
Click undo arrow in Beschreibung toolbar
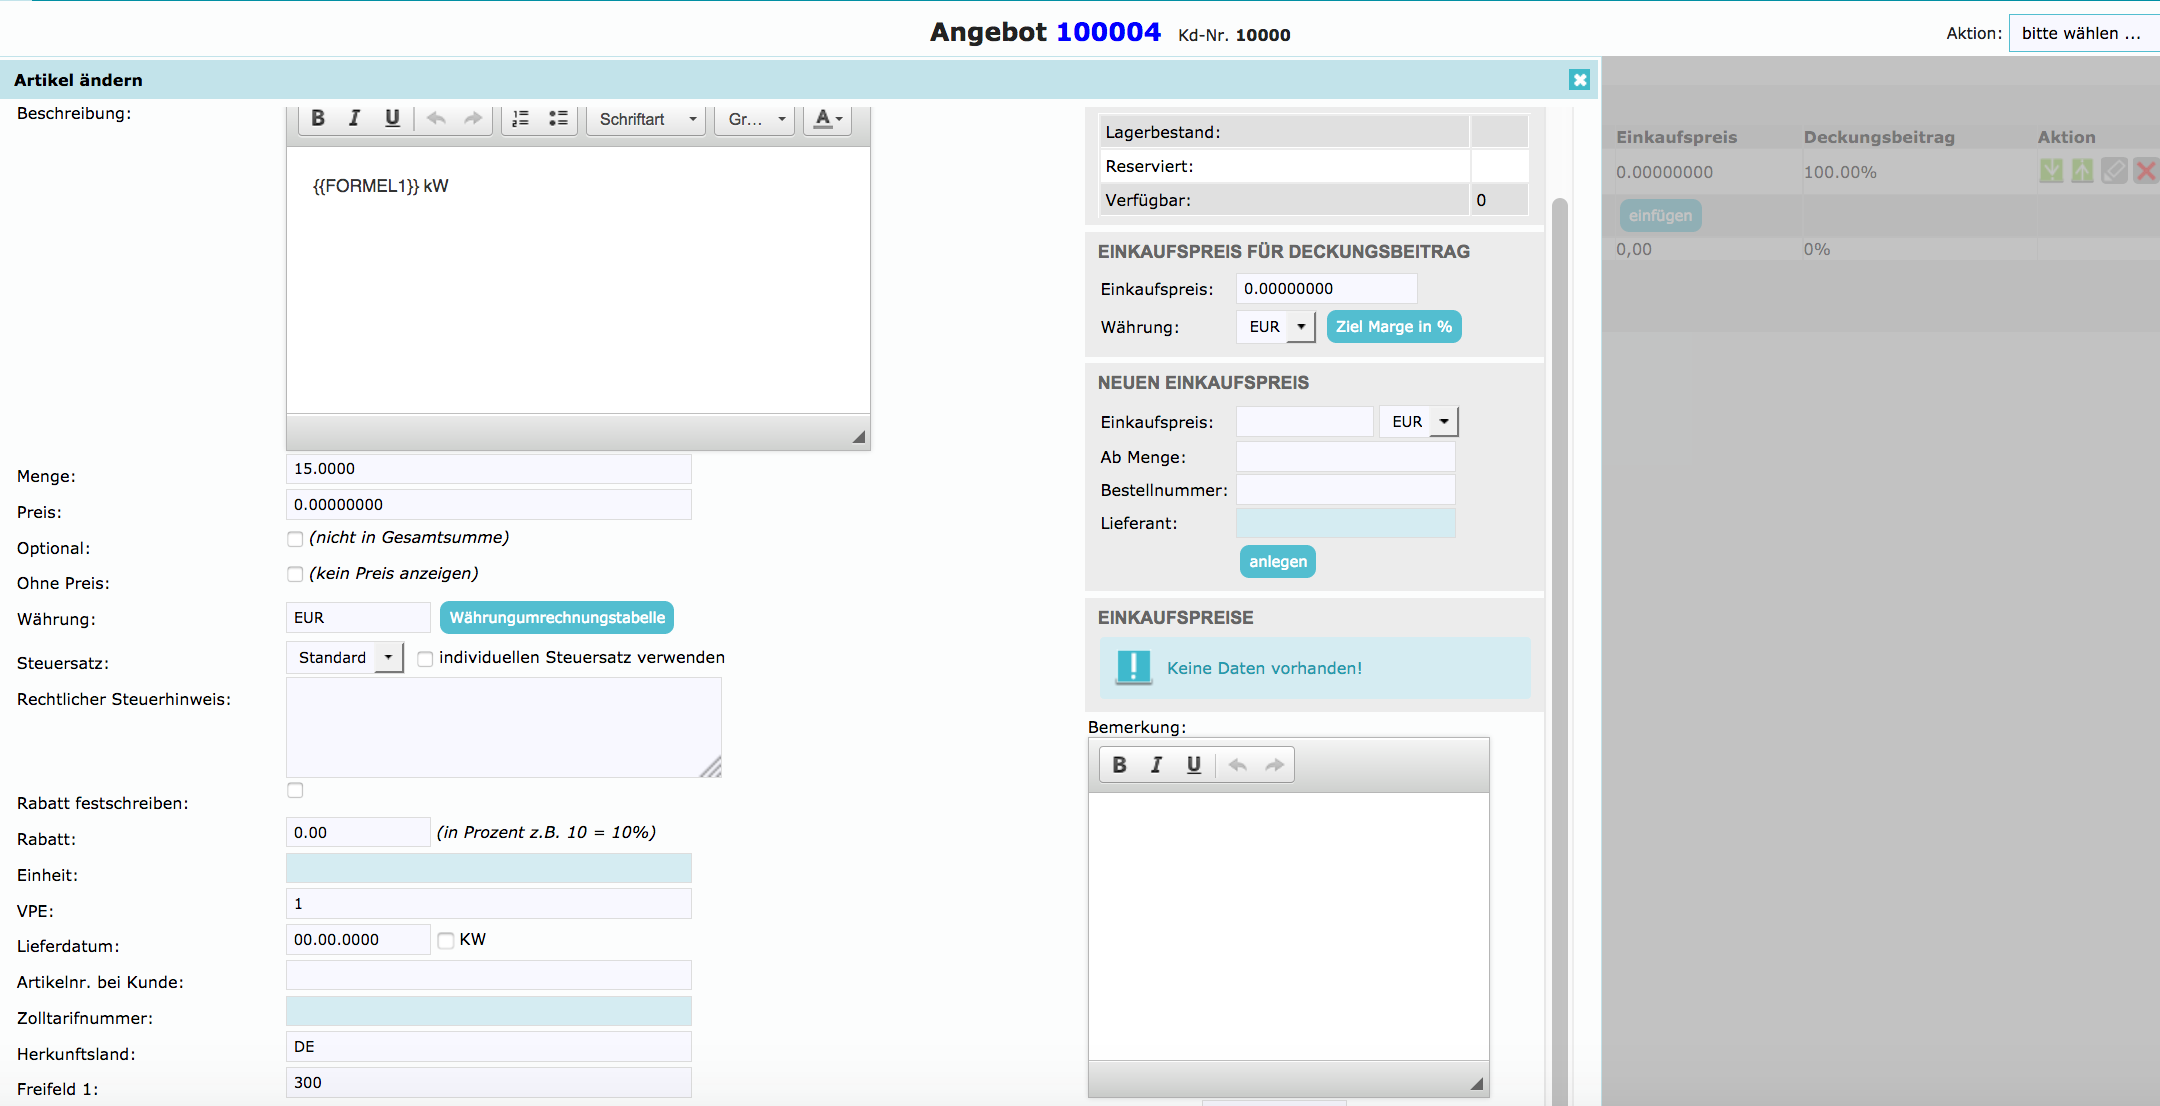click(436, 118)
